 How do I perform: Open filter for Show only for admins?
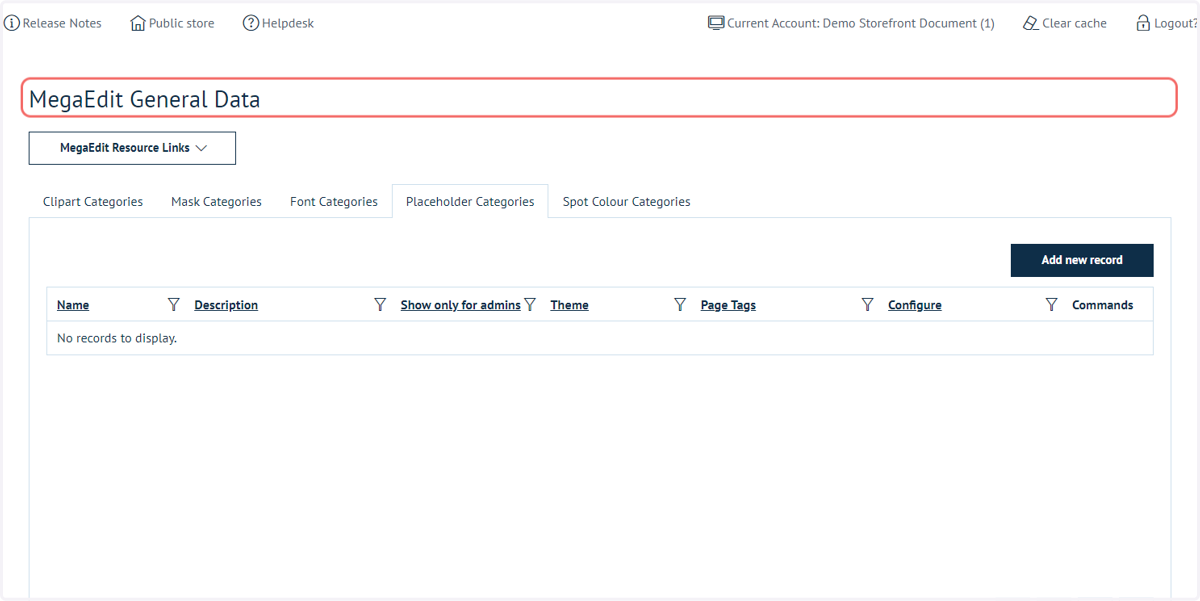530,305
